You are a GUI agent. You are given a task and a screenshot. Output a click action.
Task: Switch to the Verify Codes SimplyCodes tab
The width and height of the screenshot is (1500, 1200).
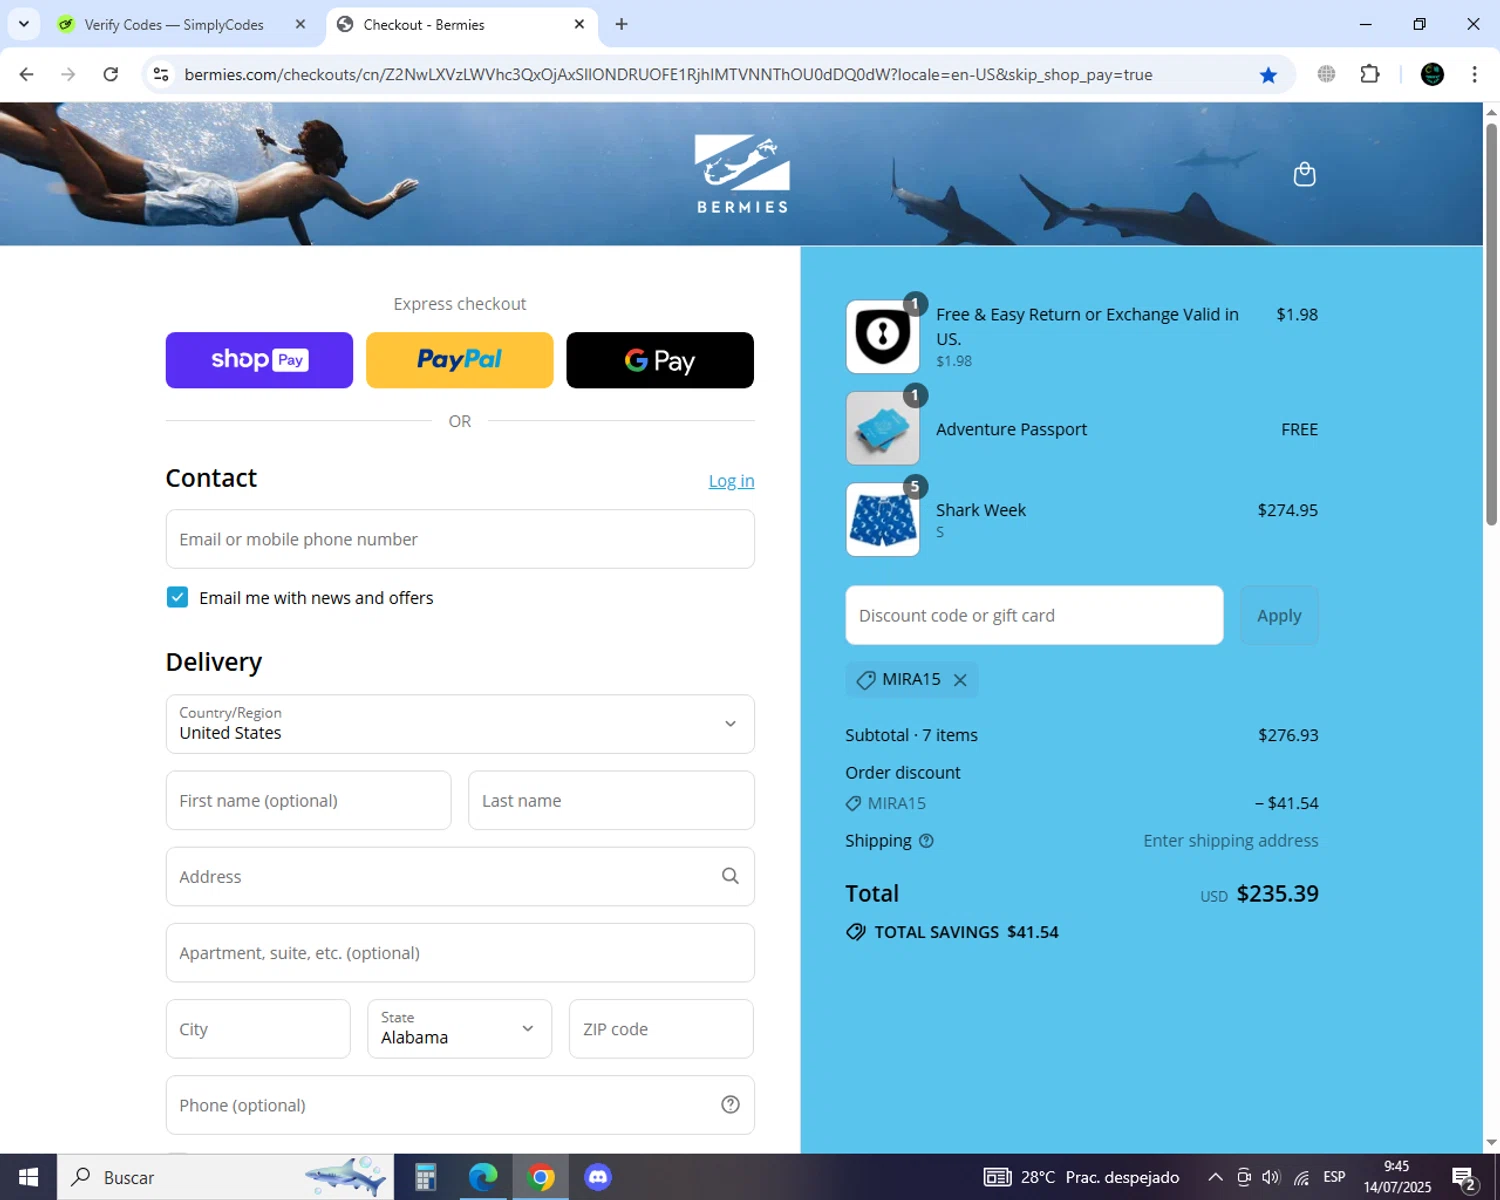click(x=180, y=24)
